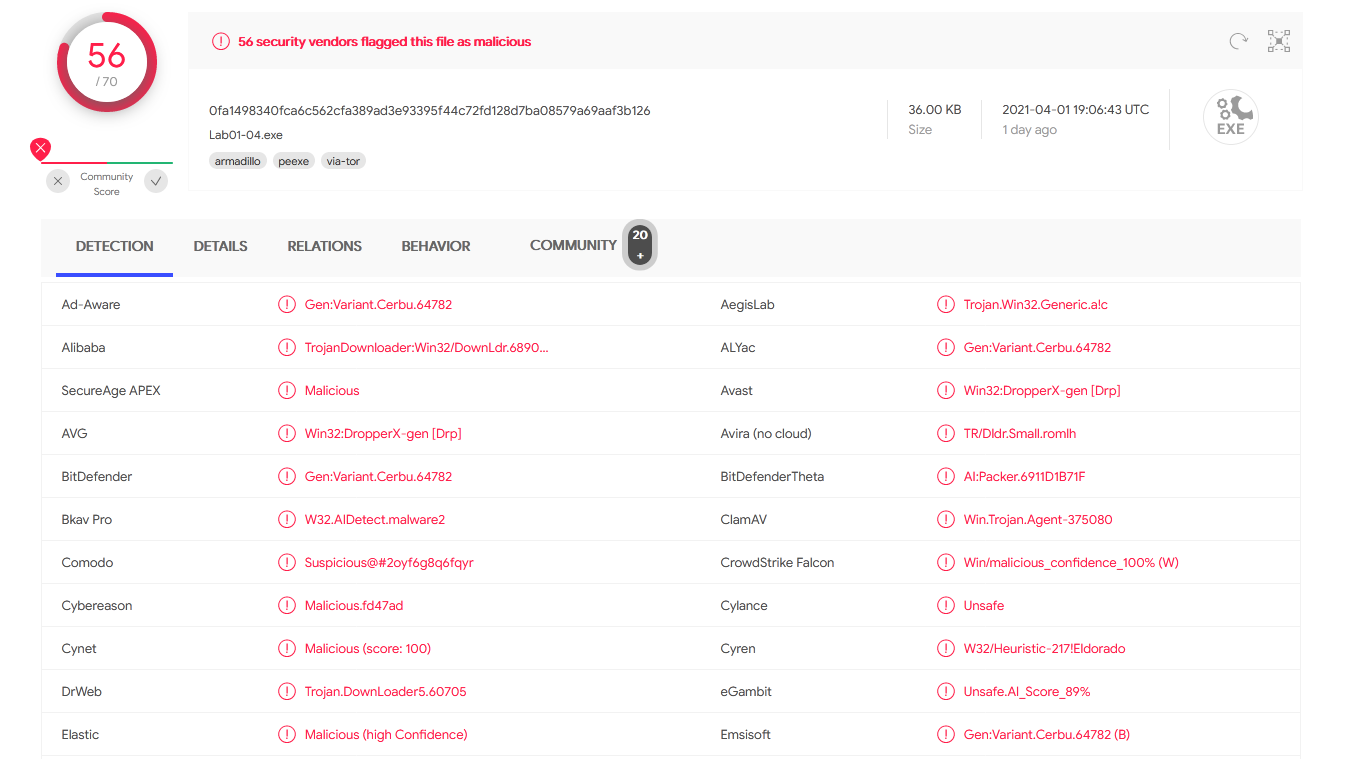
Task: Switch to the DETAILS tab
Action: coord(220,246)
